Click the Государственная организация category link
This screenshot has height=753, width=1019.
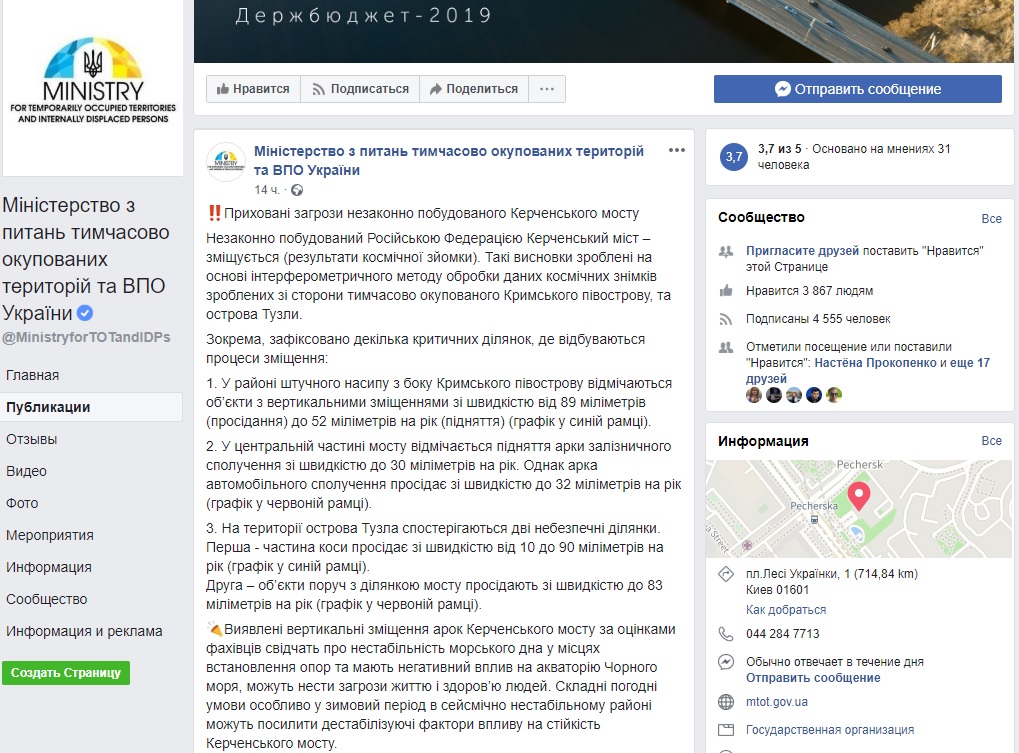tap(830, 730)
